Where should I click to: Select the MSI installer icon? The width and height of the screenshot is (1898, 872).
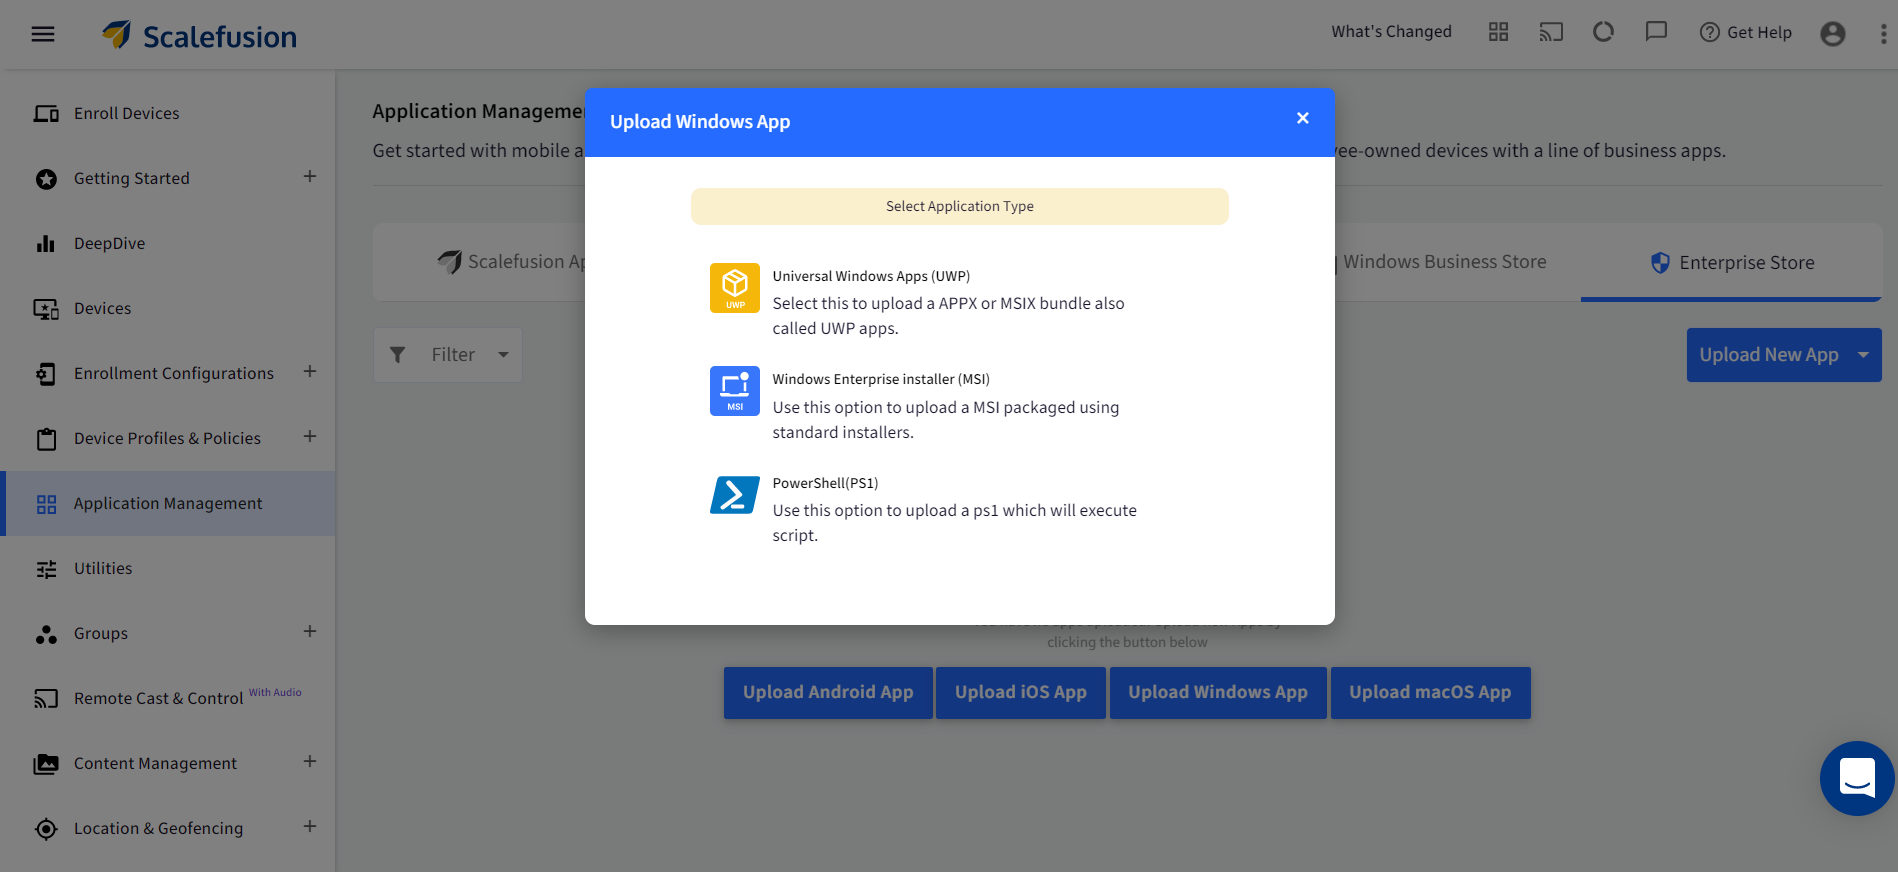(735, 391)
